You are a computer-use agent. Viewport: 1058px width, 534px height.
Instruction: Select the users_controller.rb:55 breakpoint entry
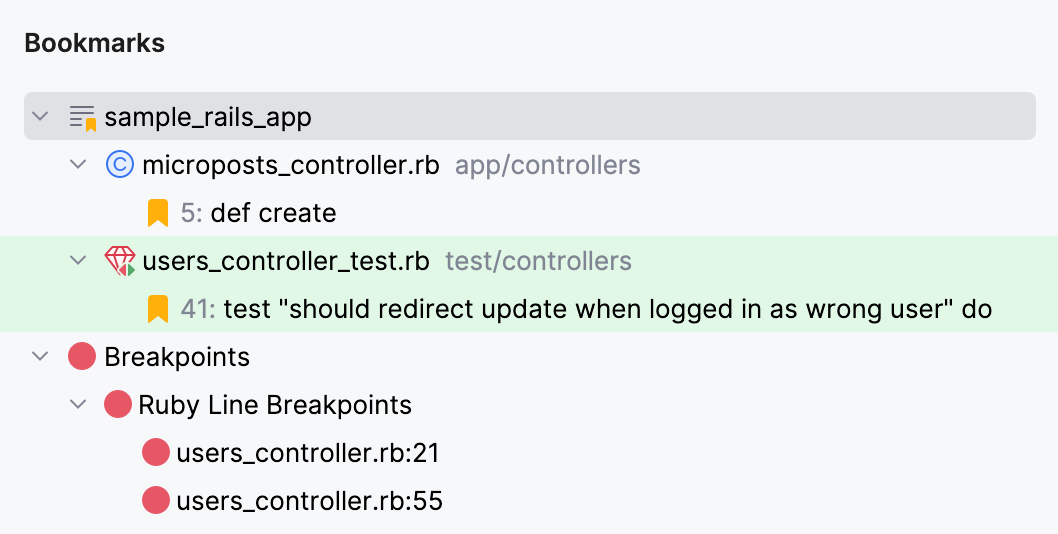click(x=309, y=500)
